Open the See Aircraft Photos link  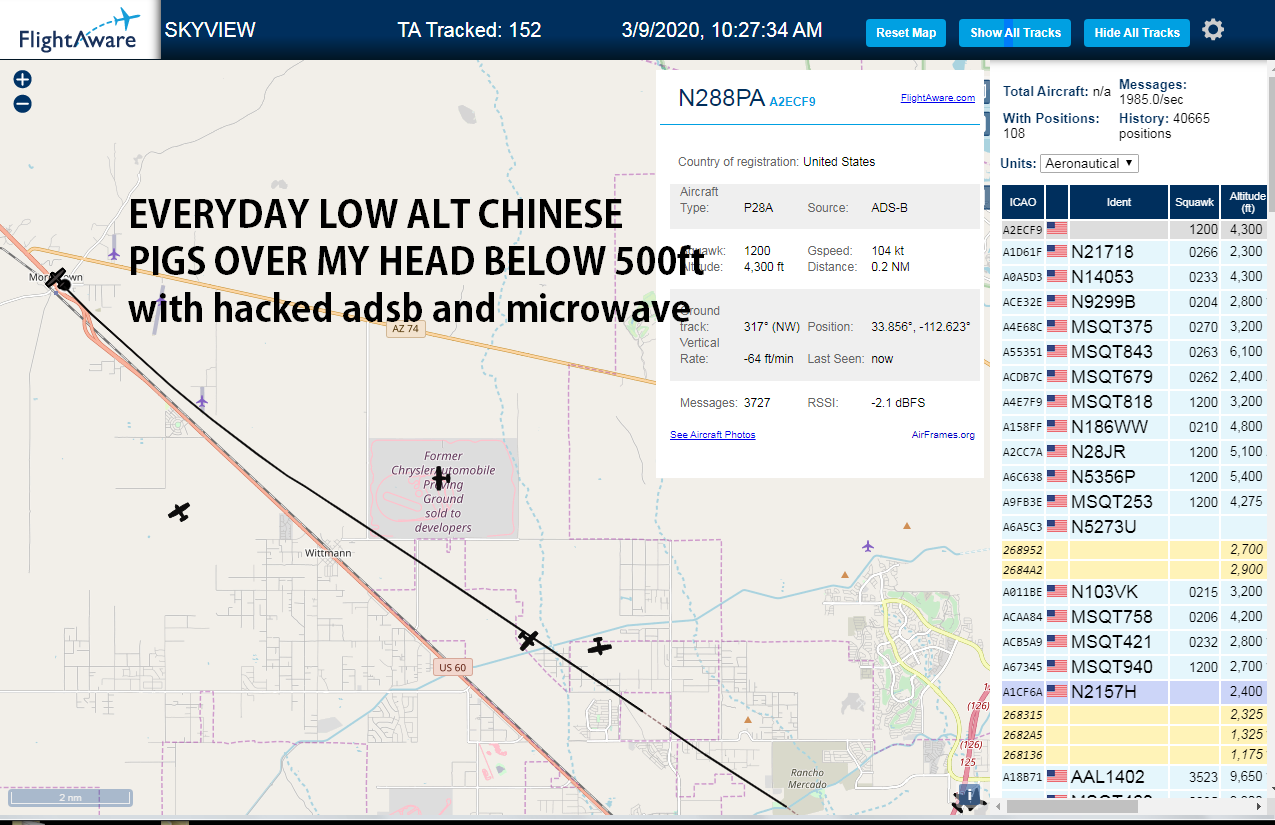713,435
